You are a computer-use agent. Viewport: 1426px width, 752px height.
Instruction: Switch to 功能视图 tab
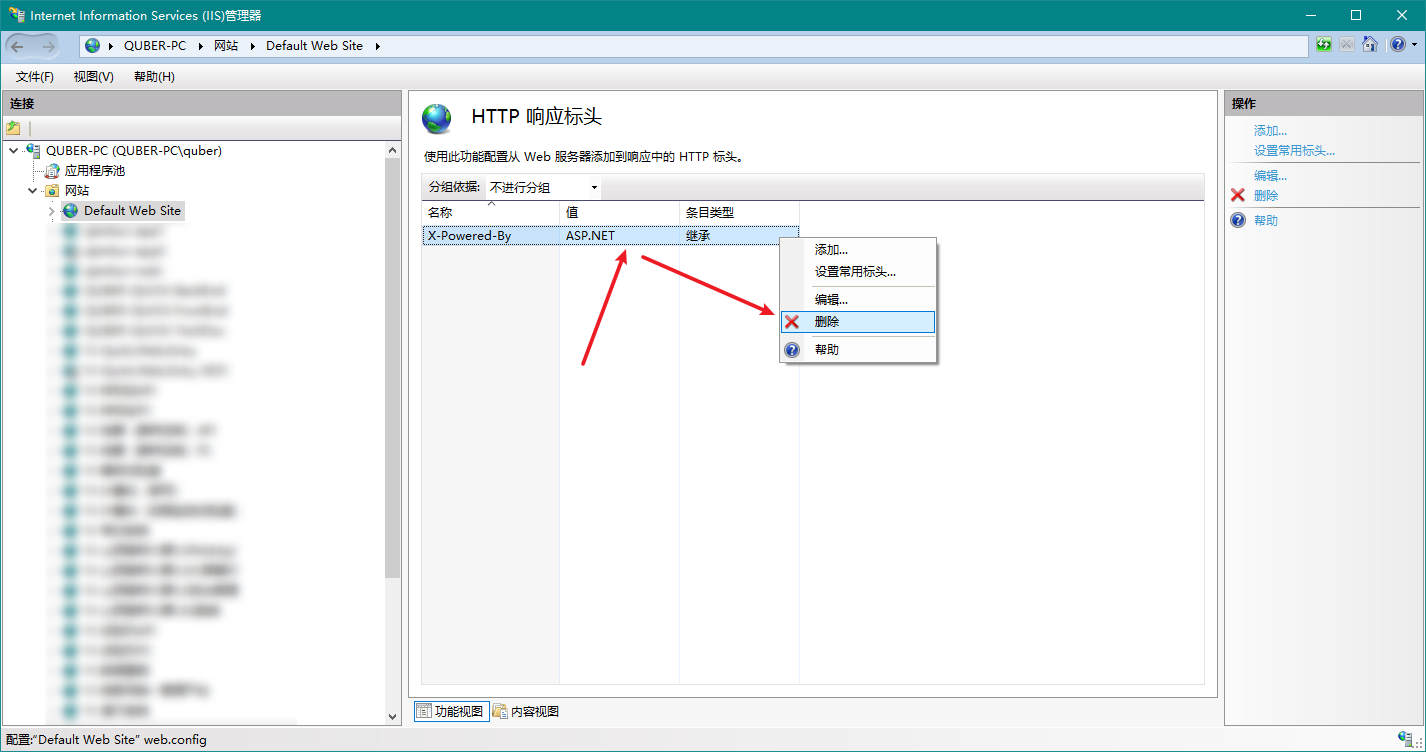point(450,712)
